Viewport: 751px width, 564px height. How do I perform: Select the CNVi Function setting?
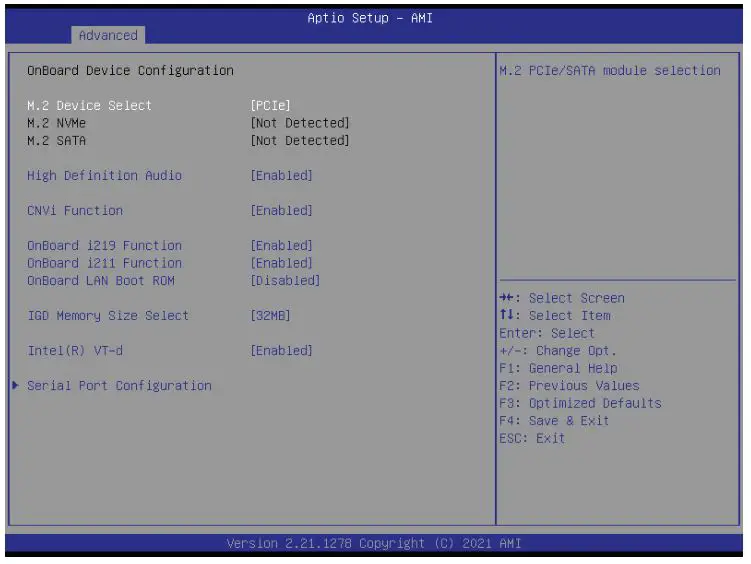point(75,211)
